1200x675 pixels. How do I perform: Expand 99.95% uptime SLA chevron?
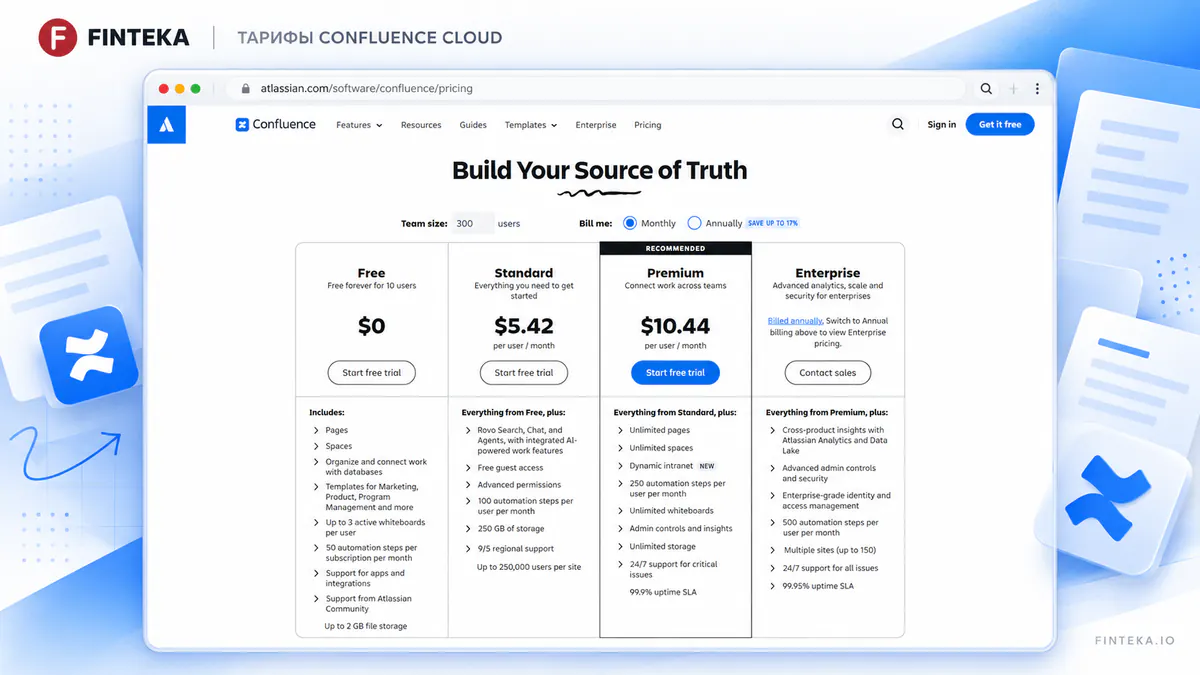(773, 586)
